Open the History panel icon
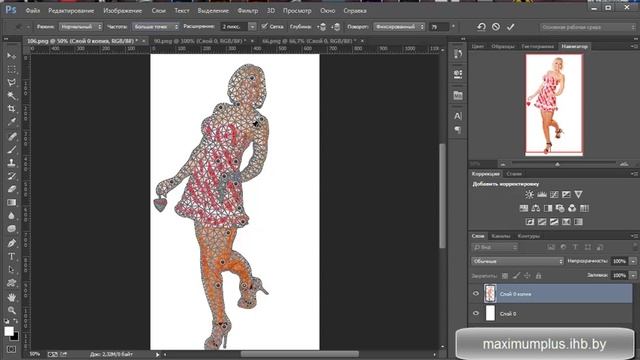640x360 pixels. pyautogui.click(x=458, y=54)
